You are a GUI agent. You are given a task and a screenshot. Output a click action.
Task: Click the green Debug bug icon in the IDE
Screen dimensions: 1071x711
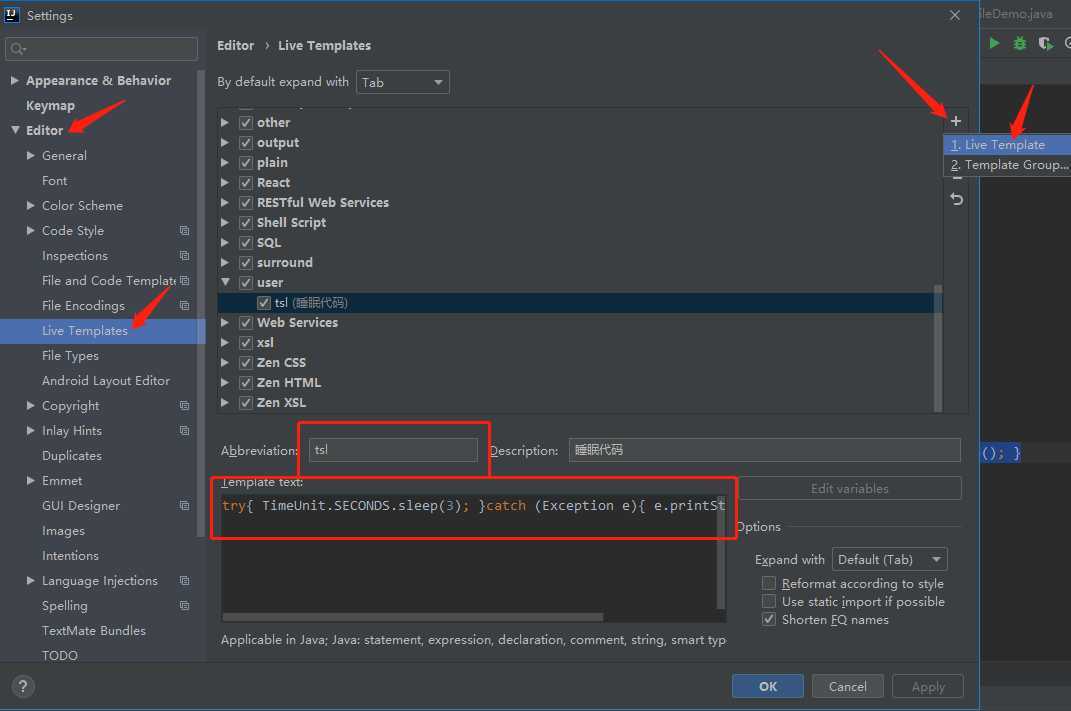(x=1020, y=44)
